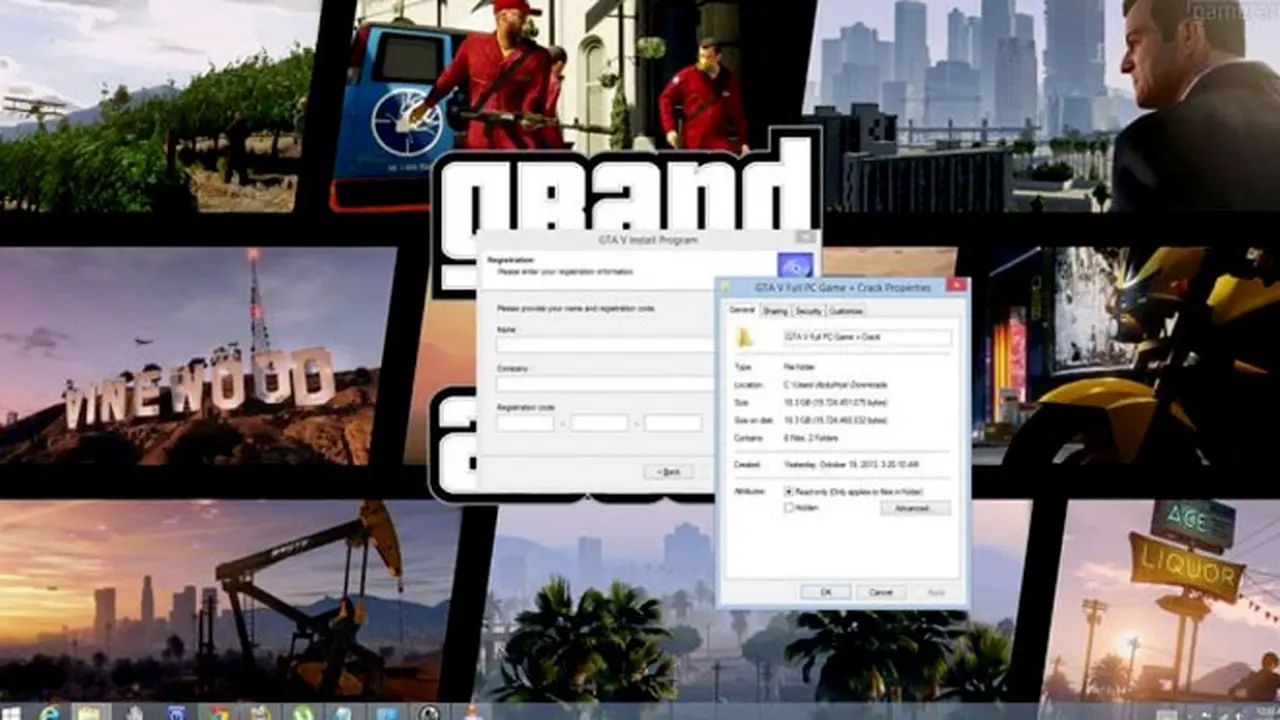Click the "8 Files, 2 Folders" text
This screenshot has height=720, width=1280.
pyautogui.click(x=812, y=439)
